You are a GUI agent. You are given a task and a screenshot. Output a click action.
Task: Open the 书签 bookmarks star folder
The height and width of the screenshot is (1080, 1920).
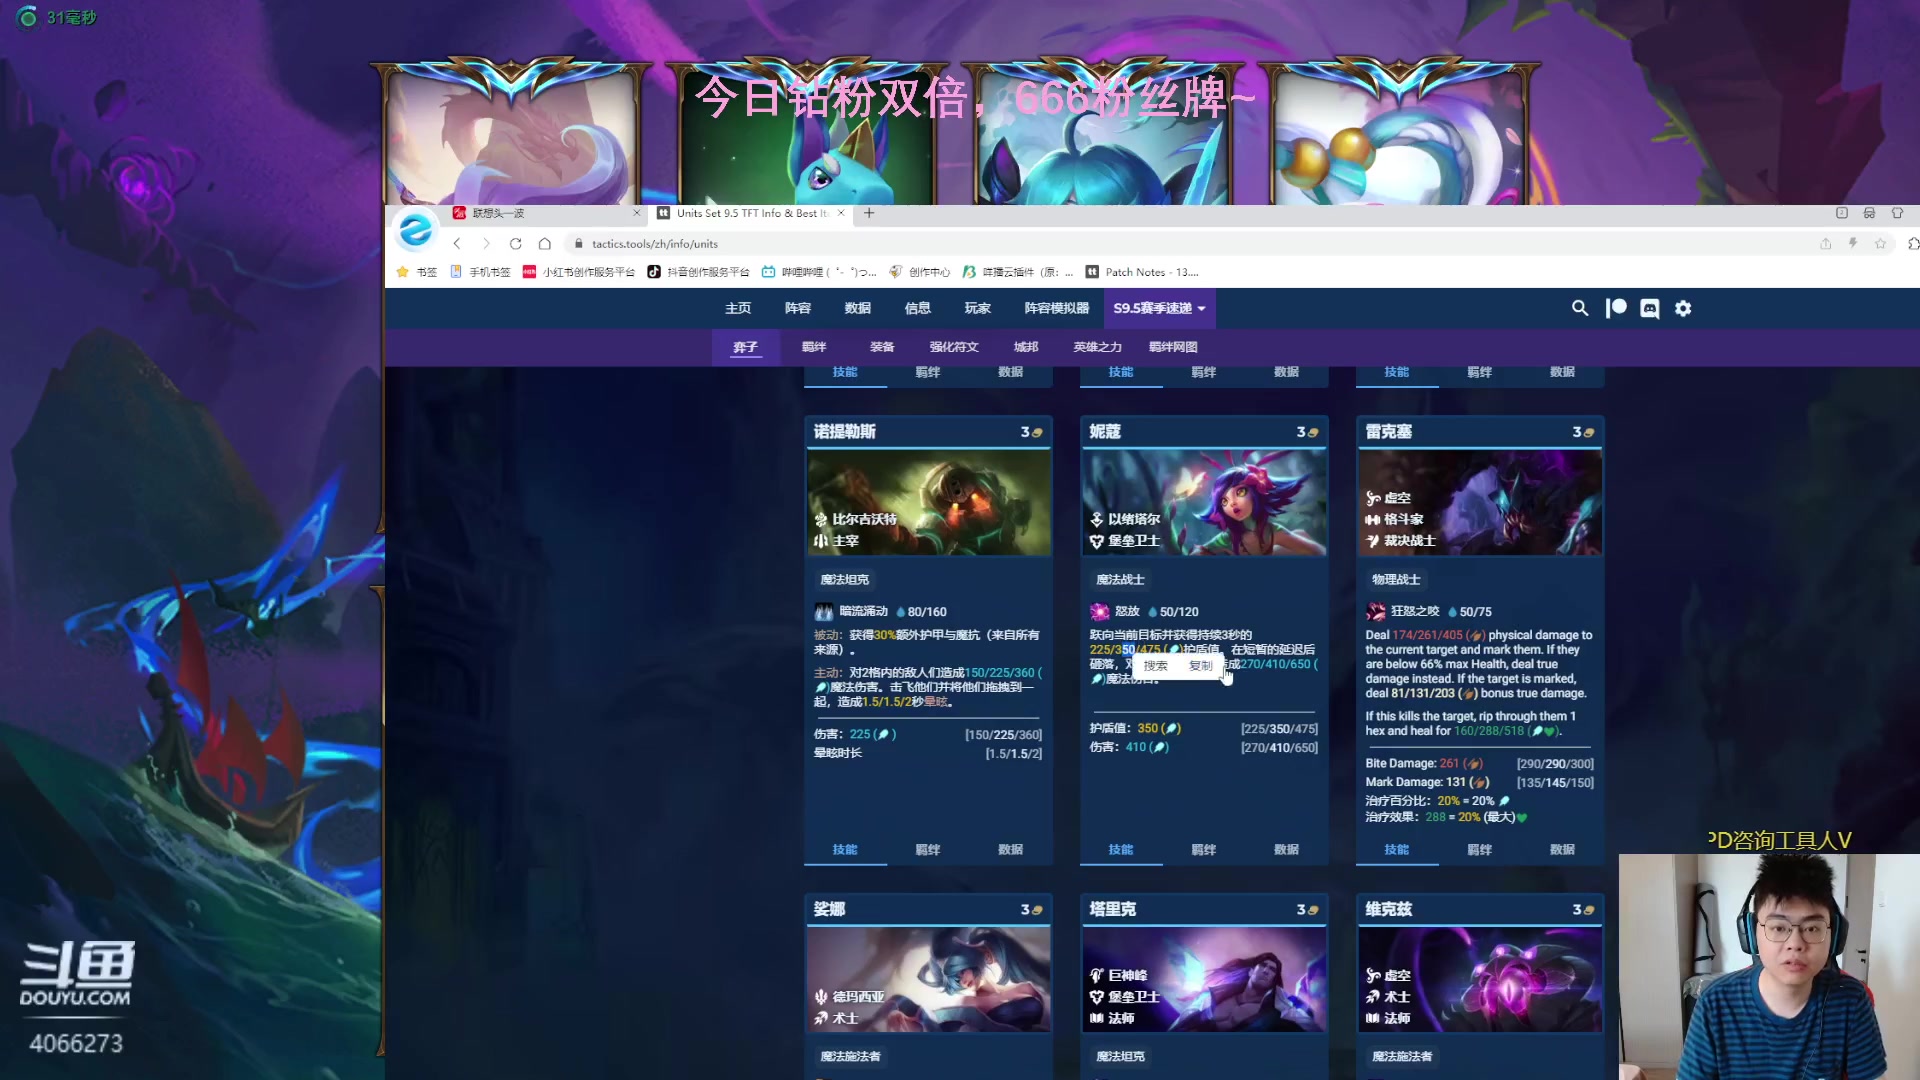click(417, 272)
